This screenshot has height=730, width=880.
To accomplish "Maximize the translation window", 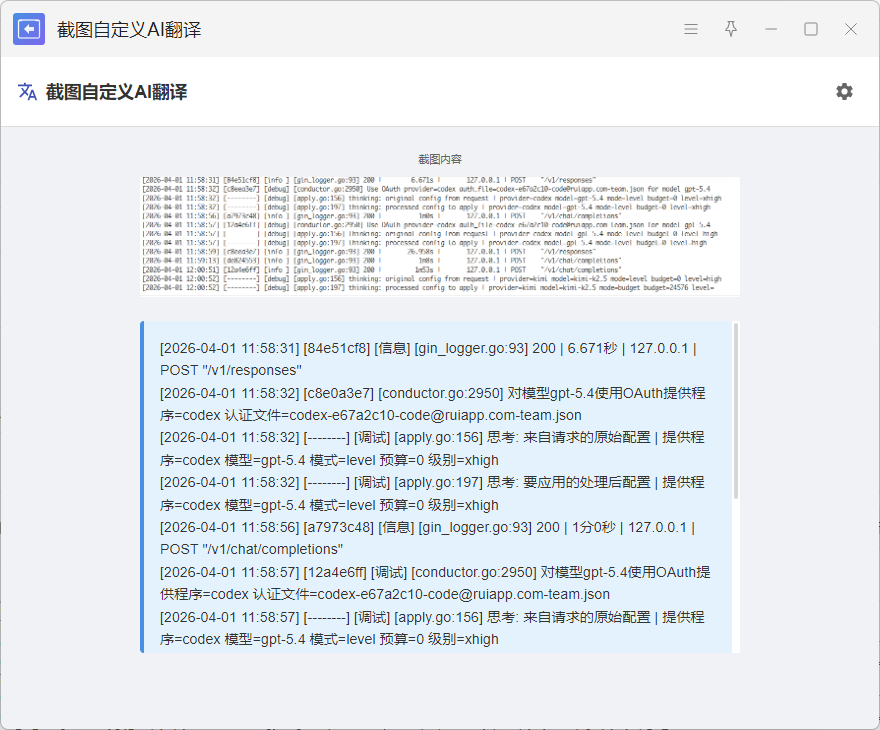I will tap(811, 29).
